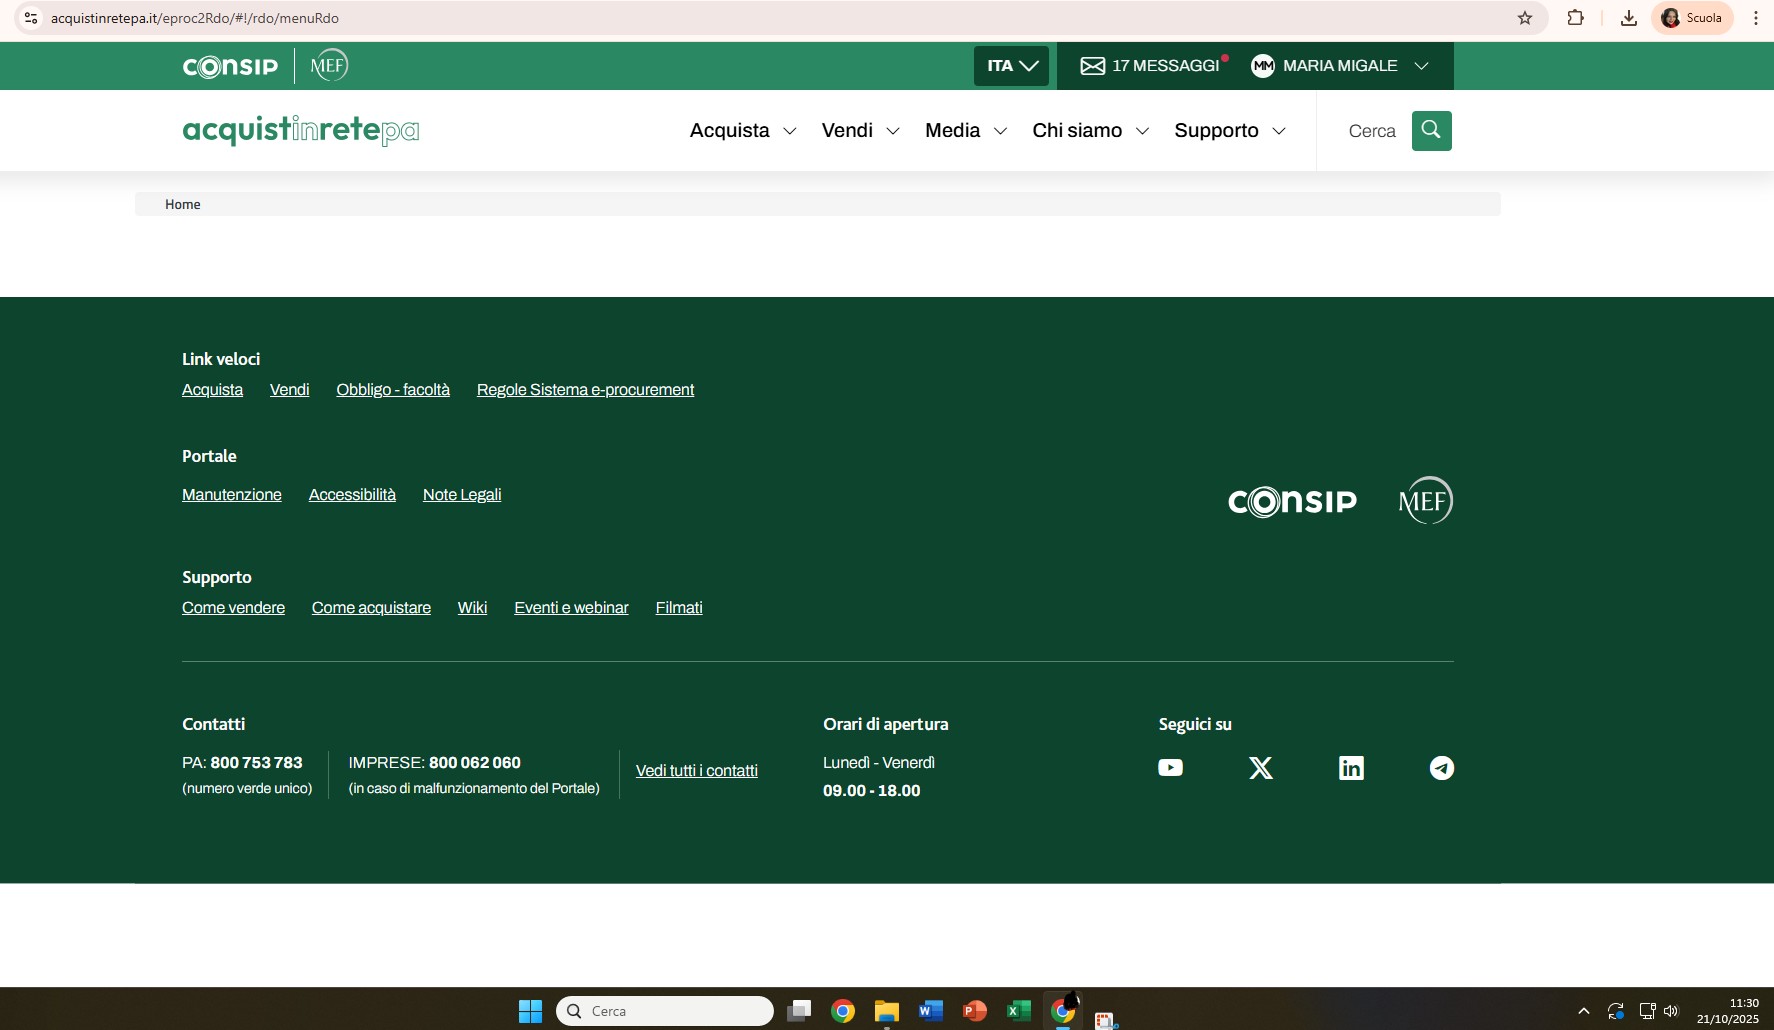Follow the Vedi tutti i contatti link
This screenshot has width=1774, height=1030.
(x=696, y=771)
